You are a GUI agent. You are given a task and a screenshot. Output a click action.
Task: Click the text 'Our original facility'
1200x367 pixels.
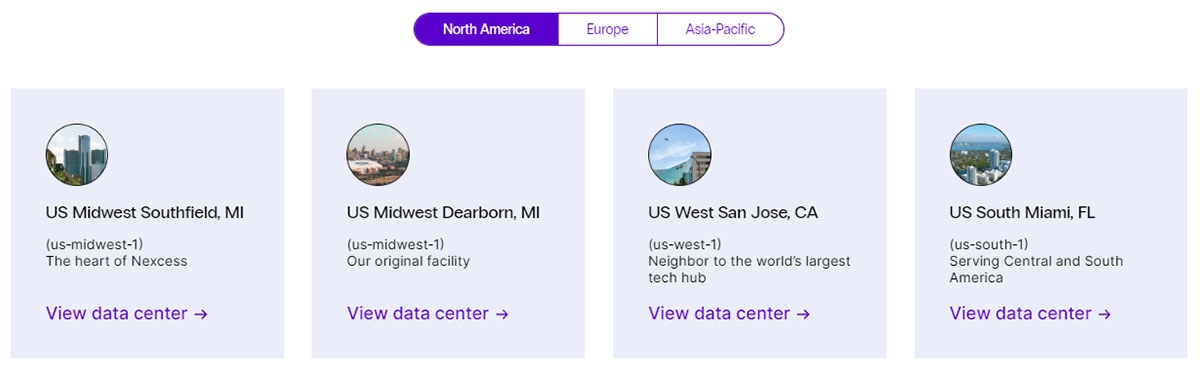point(408,261)
